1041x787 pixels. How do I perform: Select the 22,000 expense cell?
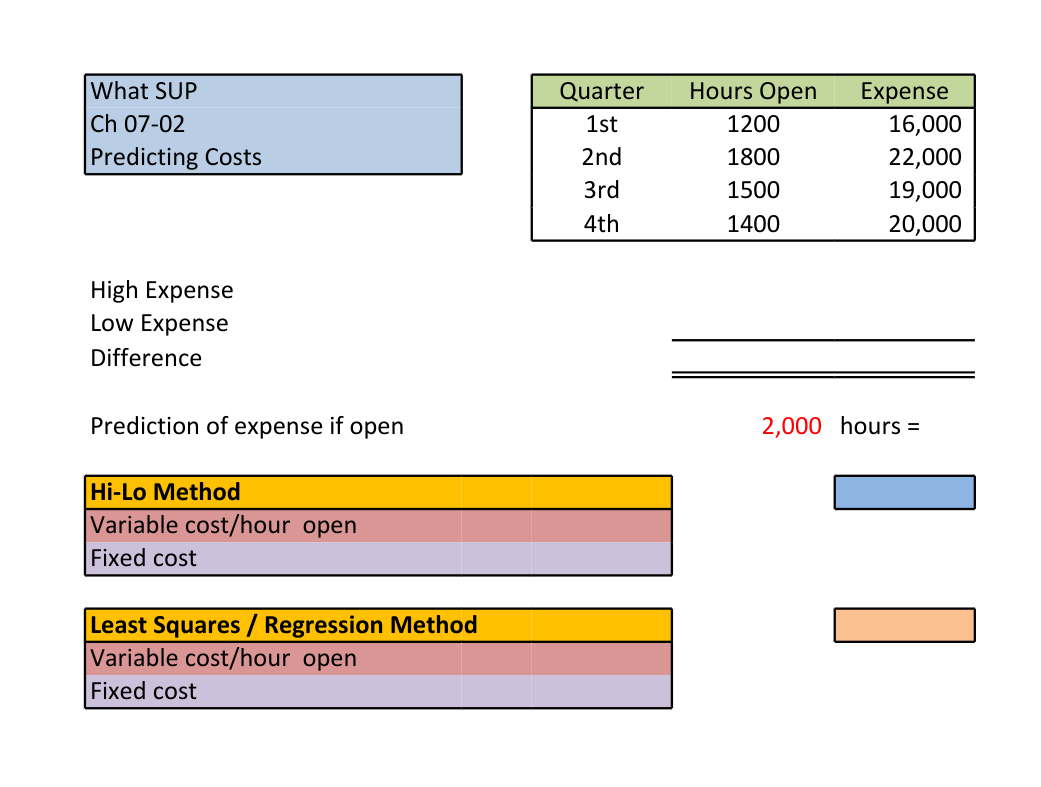click(904, 157)
